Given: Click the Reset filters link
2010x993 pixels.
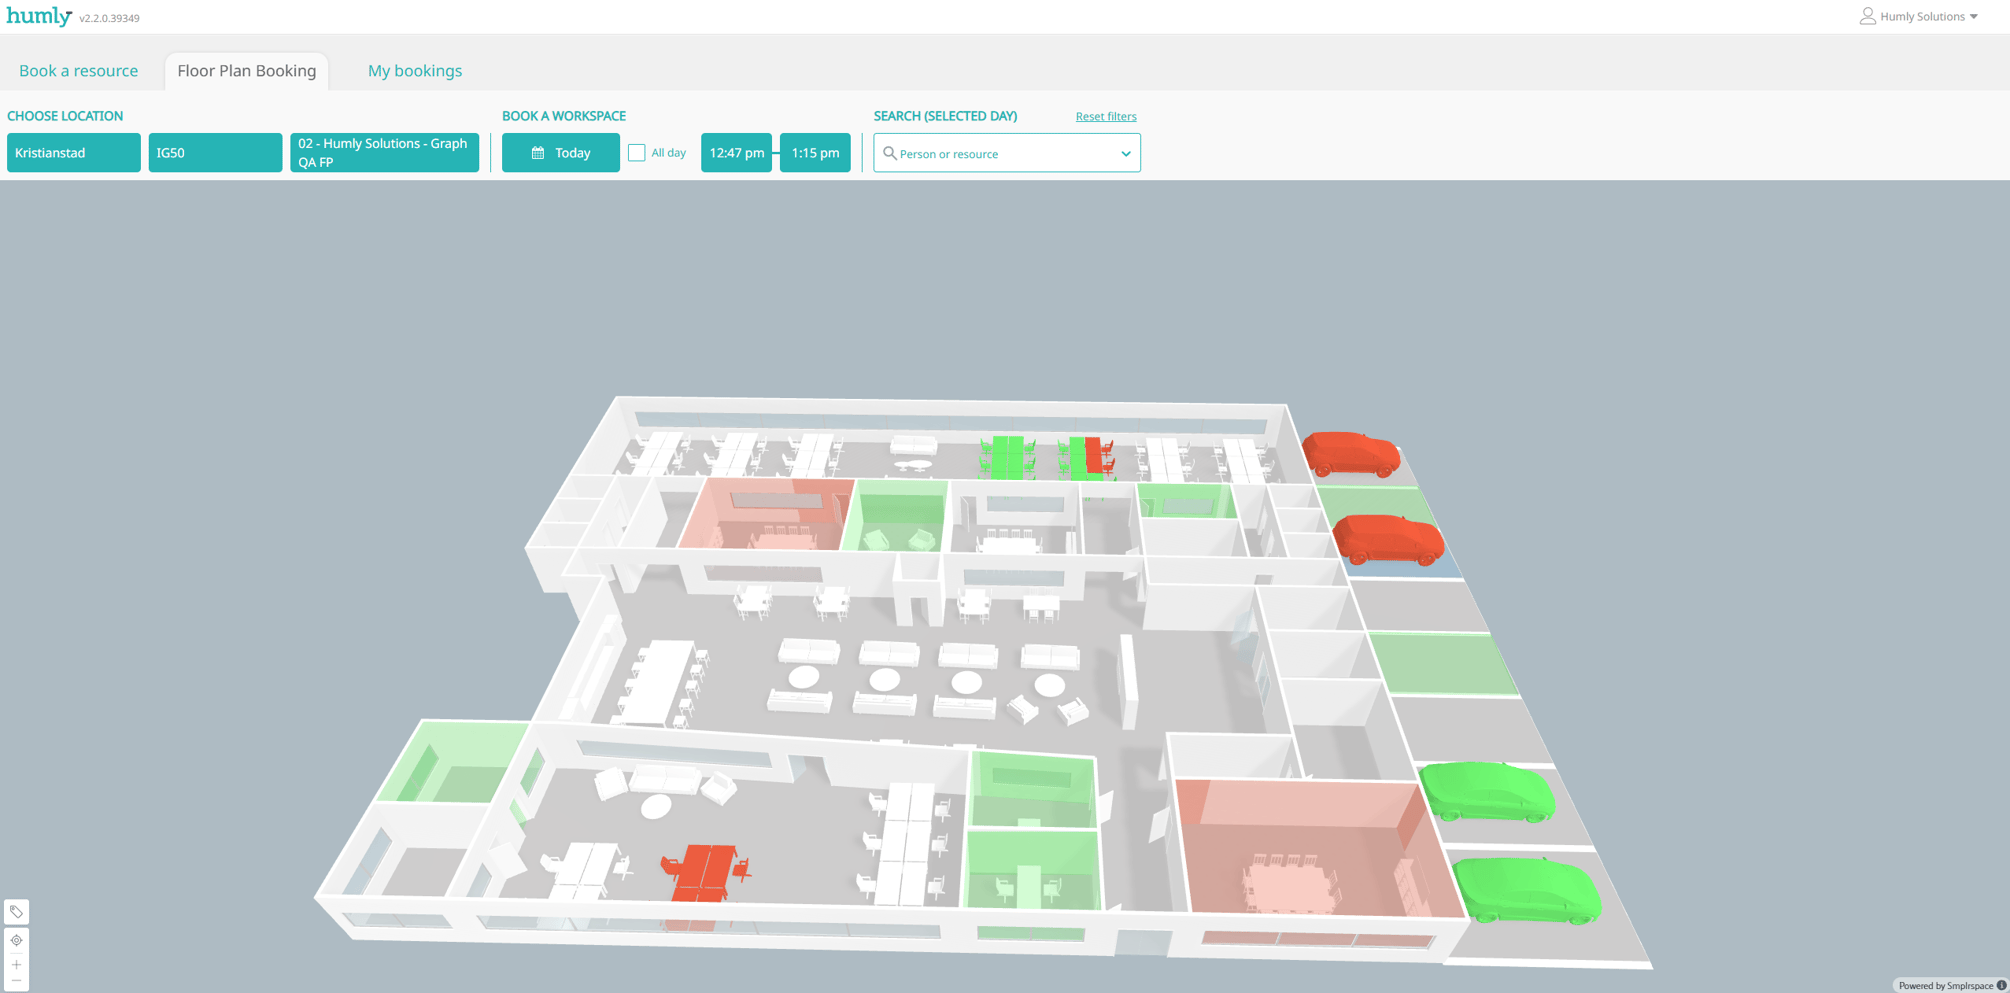Looking at the screenshot, I should tap(1106, 117).
